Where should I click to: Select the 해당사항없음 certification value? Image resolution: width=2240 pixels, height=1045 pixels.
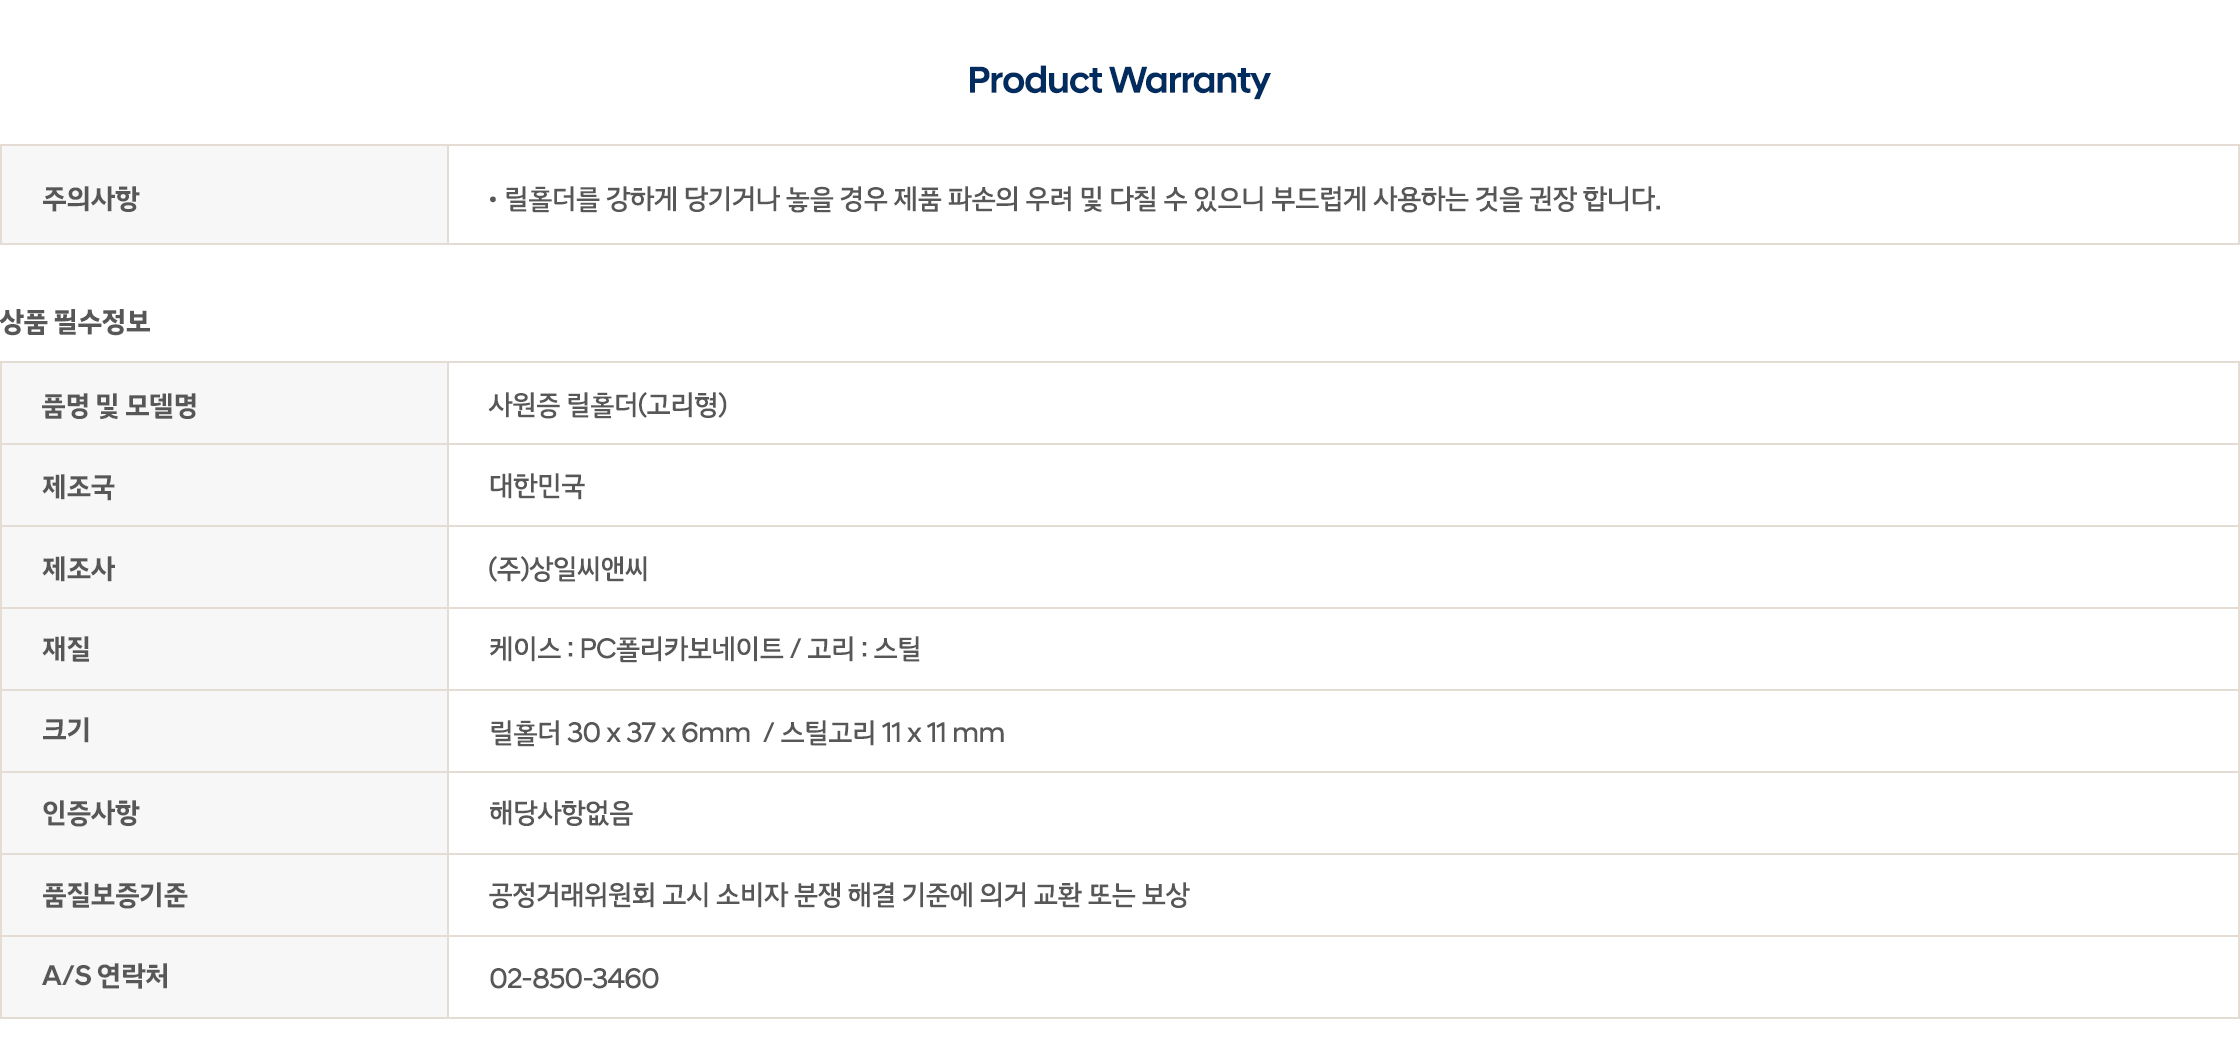click(561, 813)
